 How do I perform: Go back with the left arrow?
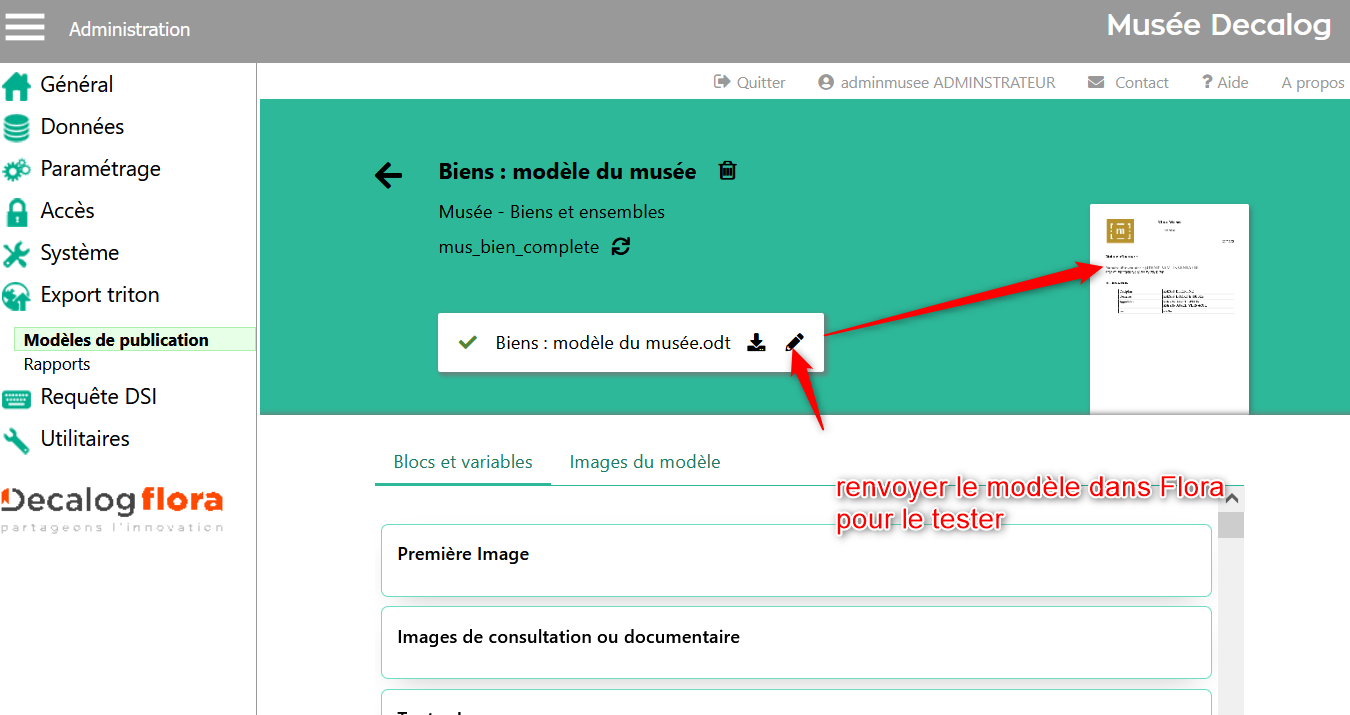[x=388, y=176]
